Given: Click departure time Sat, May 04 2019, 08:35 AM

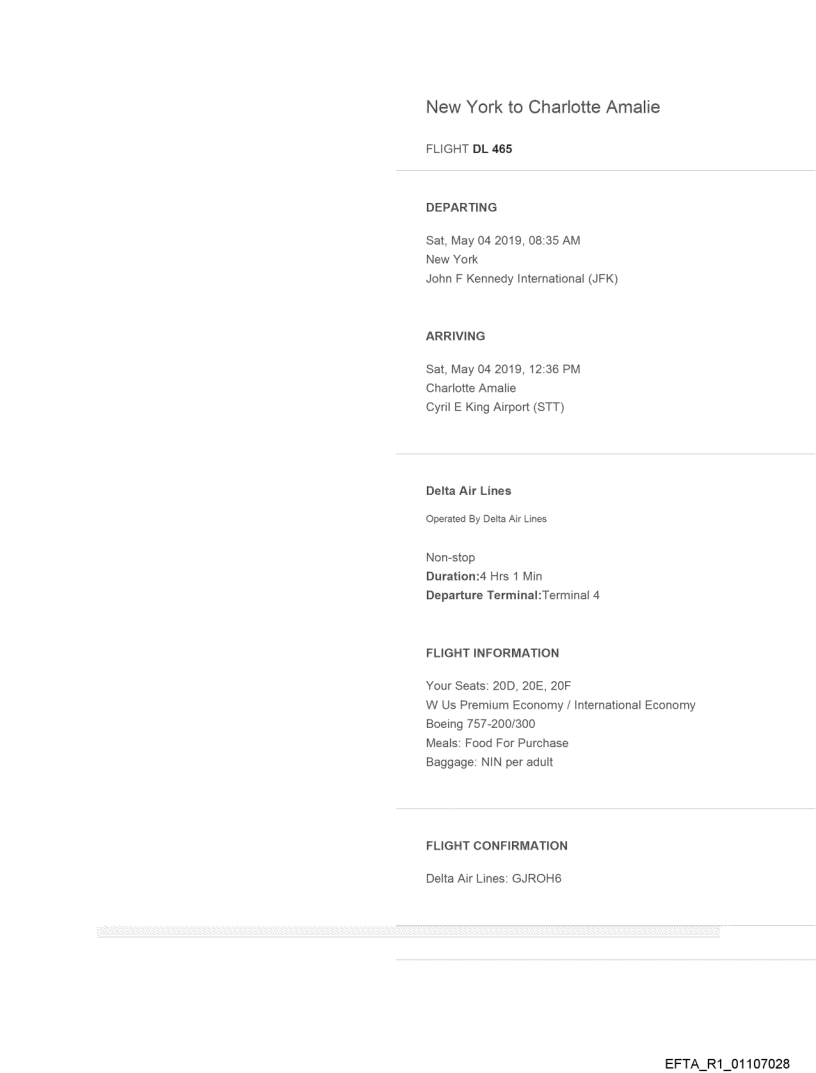Looking at the screenshot, I should point(503,241).
